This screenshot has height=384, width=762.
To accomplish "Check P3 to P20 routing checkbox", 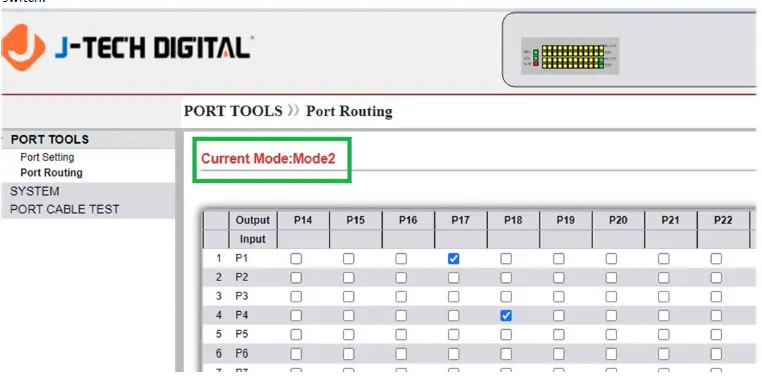I will click(x=611, y=297).
